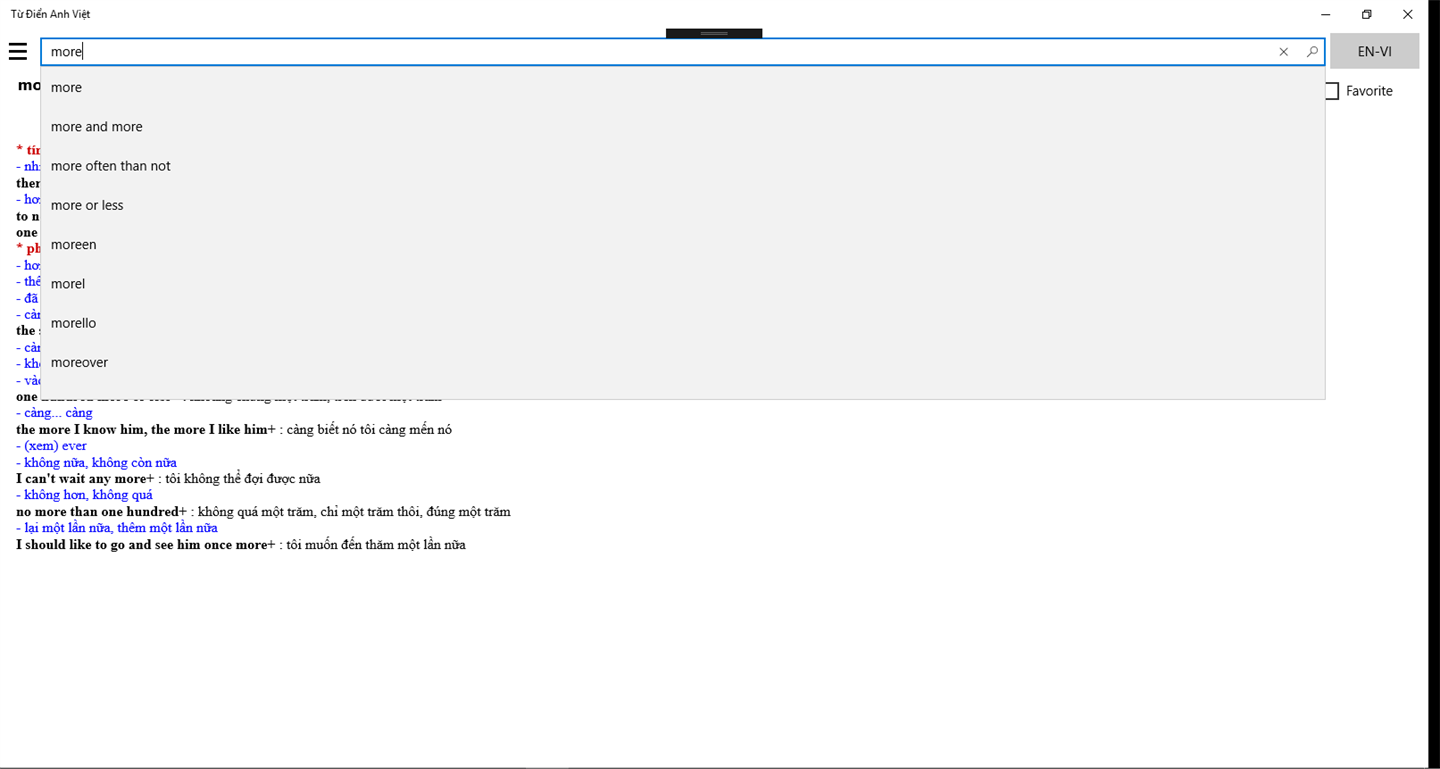Restore down the application window
This screenshot has width=1440, height=769.
tap(1367, 14)
